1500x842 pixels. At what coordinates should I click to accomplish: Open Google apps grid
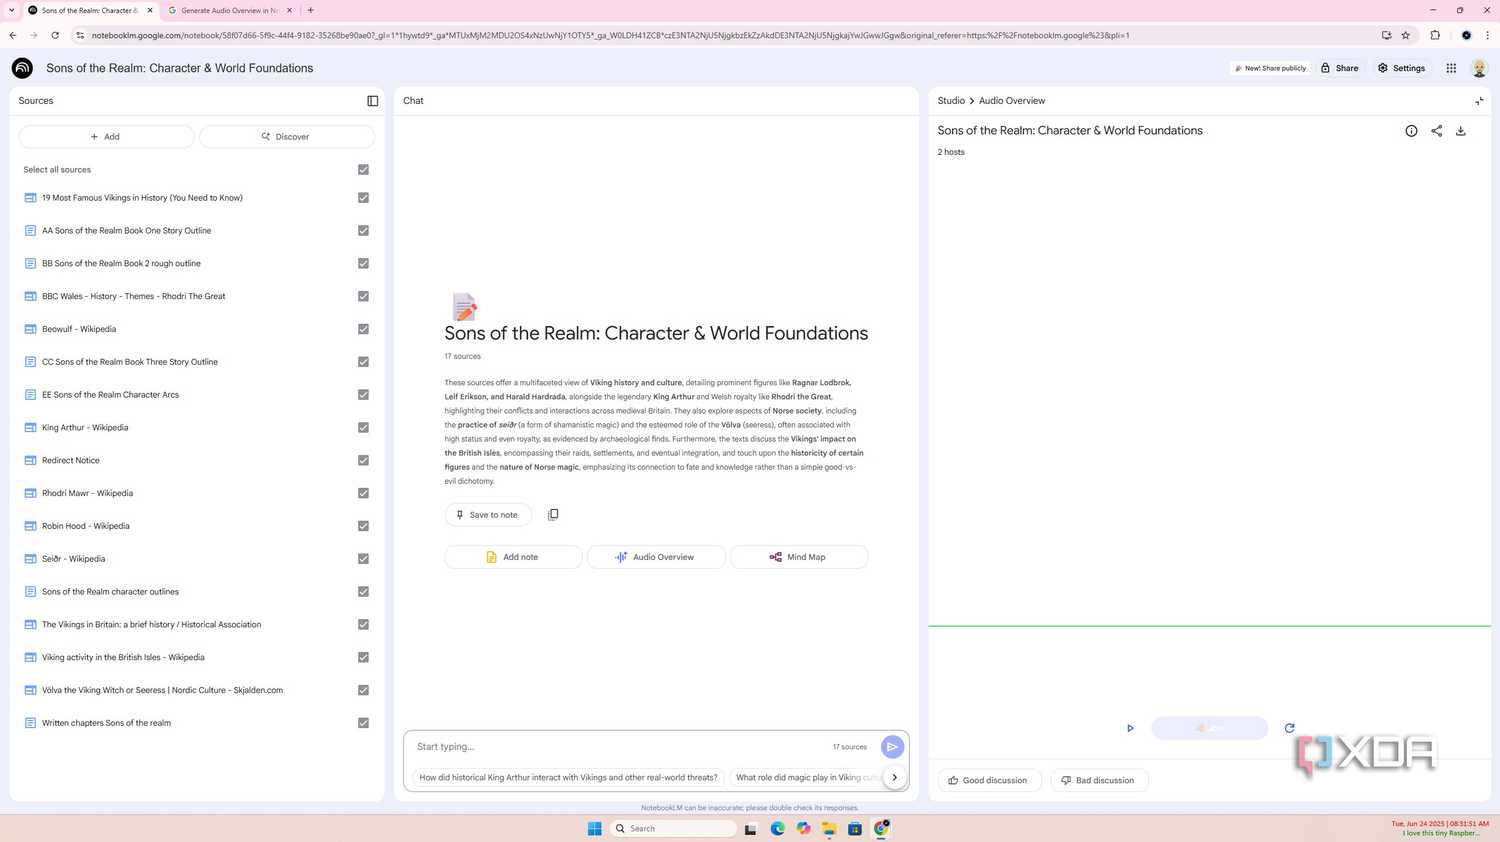[1451, 68]
